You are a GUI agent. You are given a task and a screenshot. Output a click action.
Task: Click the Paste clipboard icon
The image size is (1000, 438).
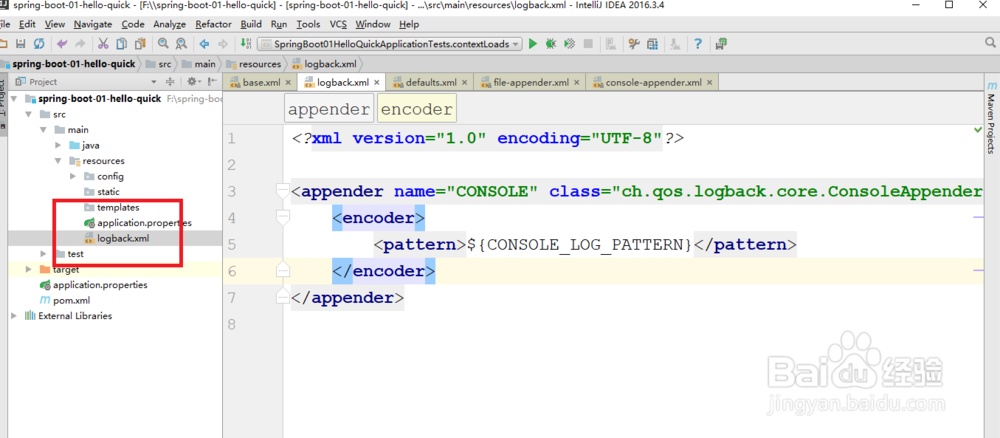point(140,44)
